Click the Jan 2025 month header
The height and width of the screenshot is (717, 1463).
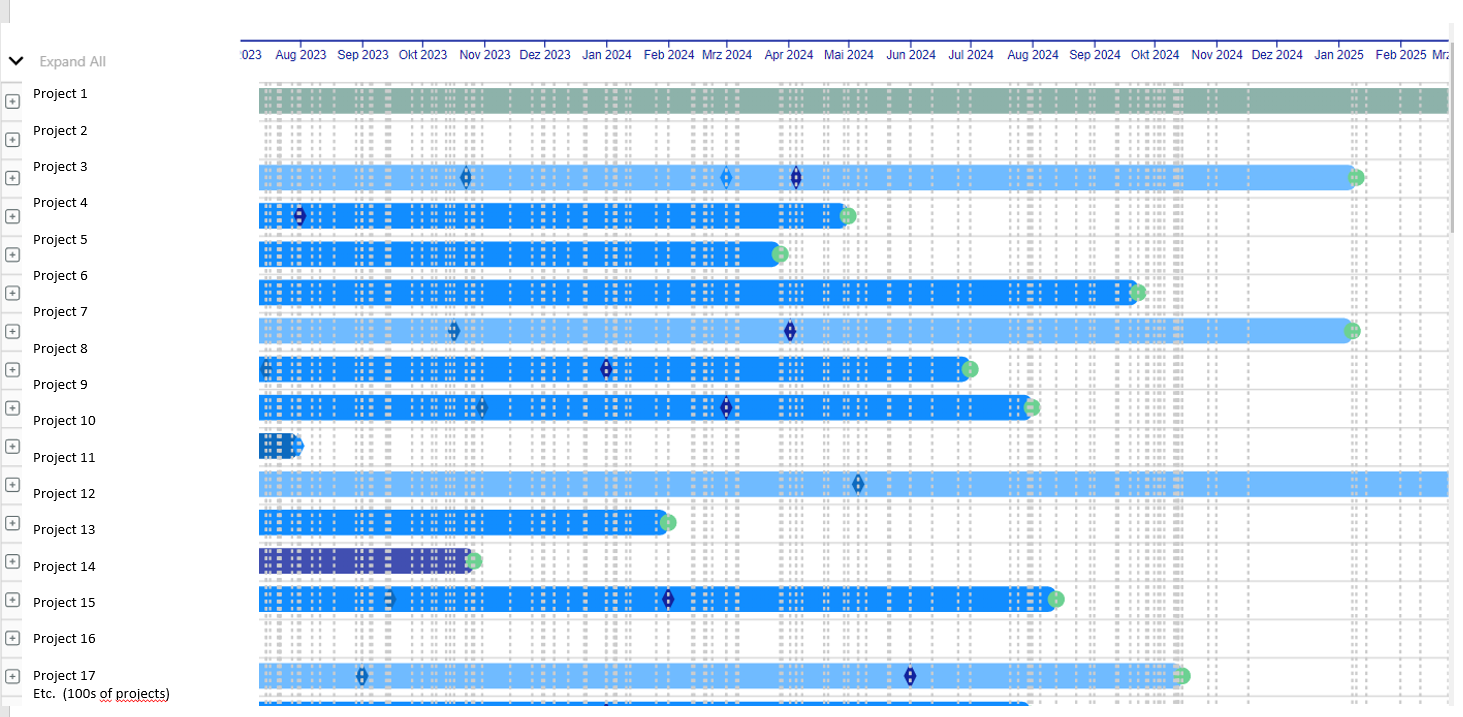tap(1339, 55)
